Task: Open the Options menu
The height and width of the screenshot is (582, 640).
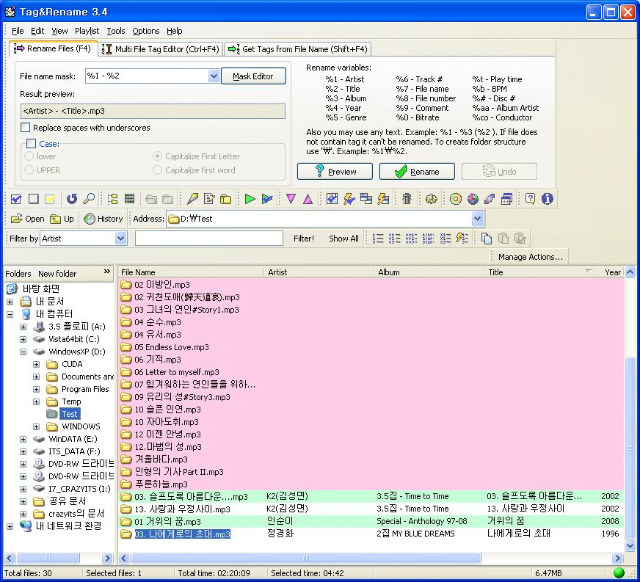Action: coord(146,31)
